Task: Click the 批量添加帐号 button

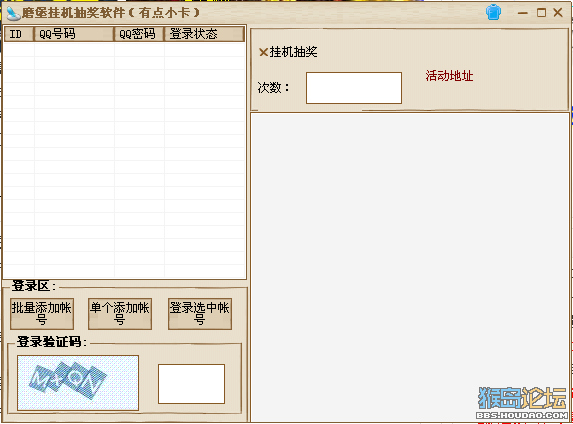Action: tap(42, 314)
